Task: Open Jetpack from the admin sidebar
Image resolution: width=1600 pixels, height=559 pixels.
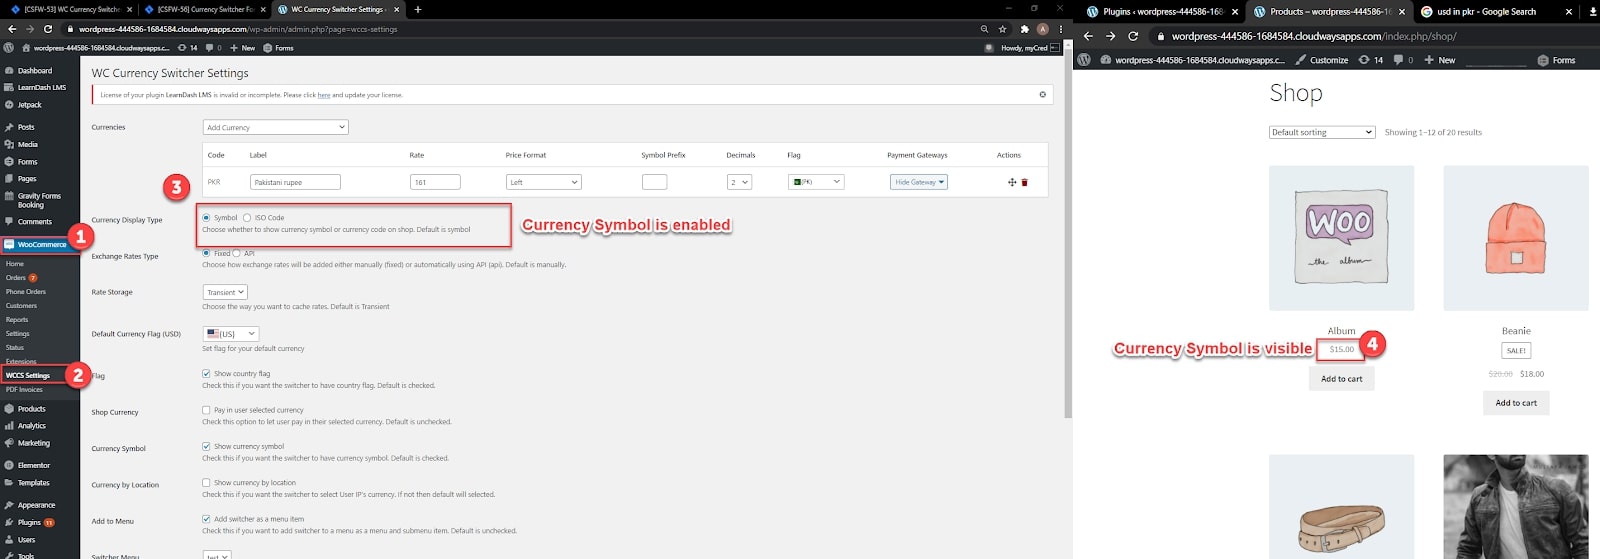Action: tap(29, 104)
